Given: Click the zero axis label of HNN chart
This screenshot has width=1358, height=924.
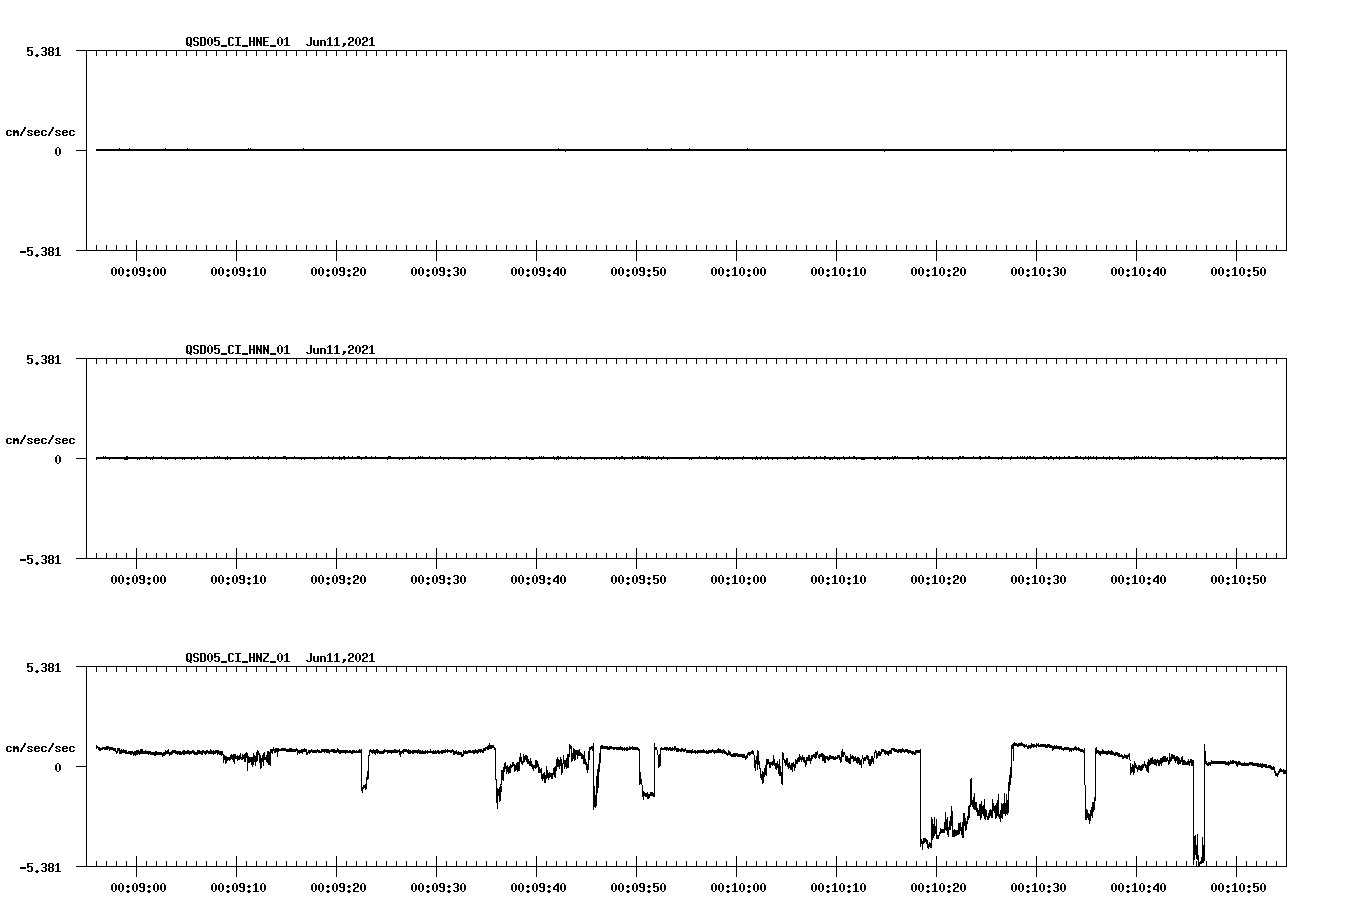Looking at the screenshot, I should pyautogui.click(x=58, y=460).
